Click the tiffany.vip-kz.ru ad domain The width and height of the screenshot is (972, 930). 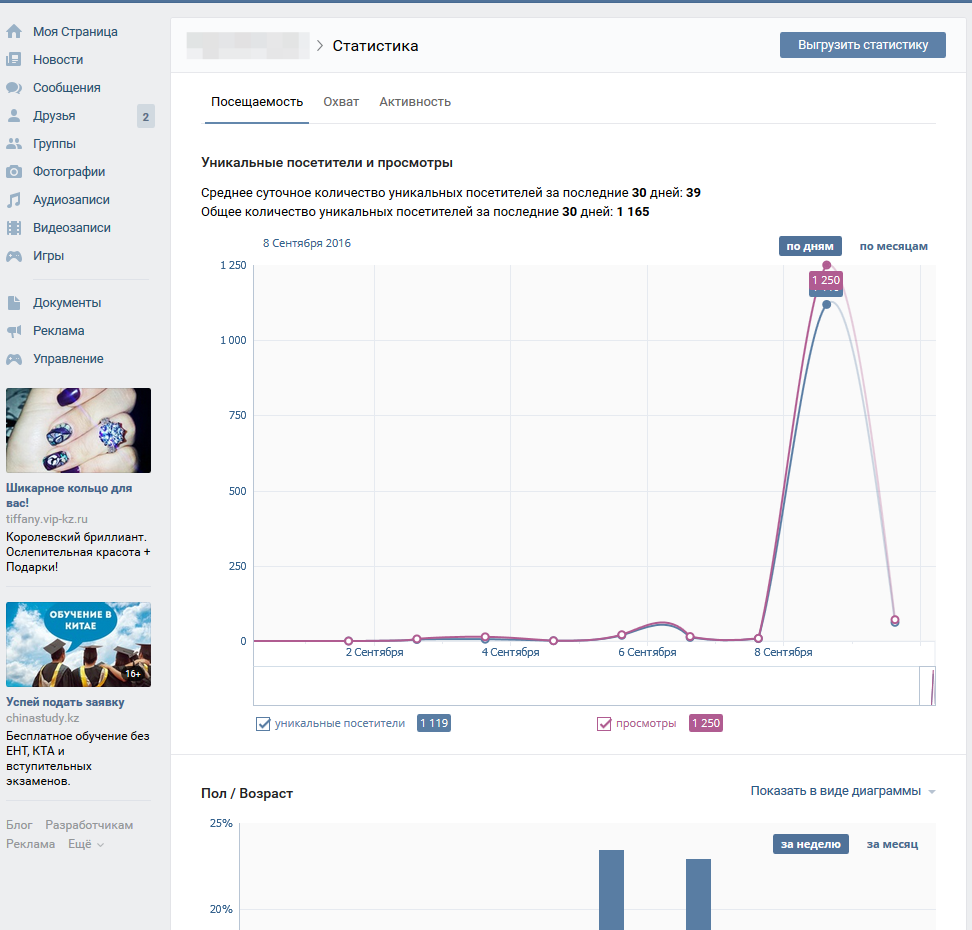(x=47, y=519)
